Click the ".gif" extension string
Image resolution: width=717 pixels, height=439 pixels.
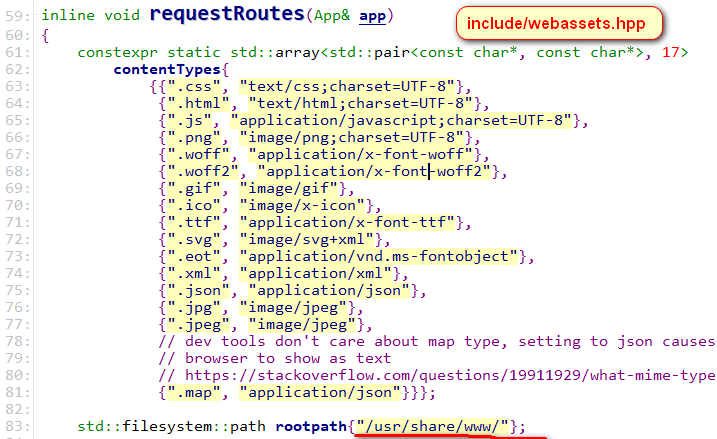(194, 188)
